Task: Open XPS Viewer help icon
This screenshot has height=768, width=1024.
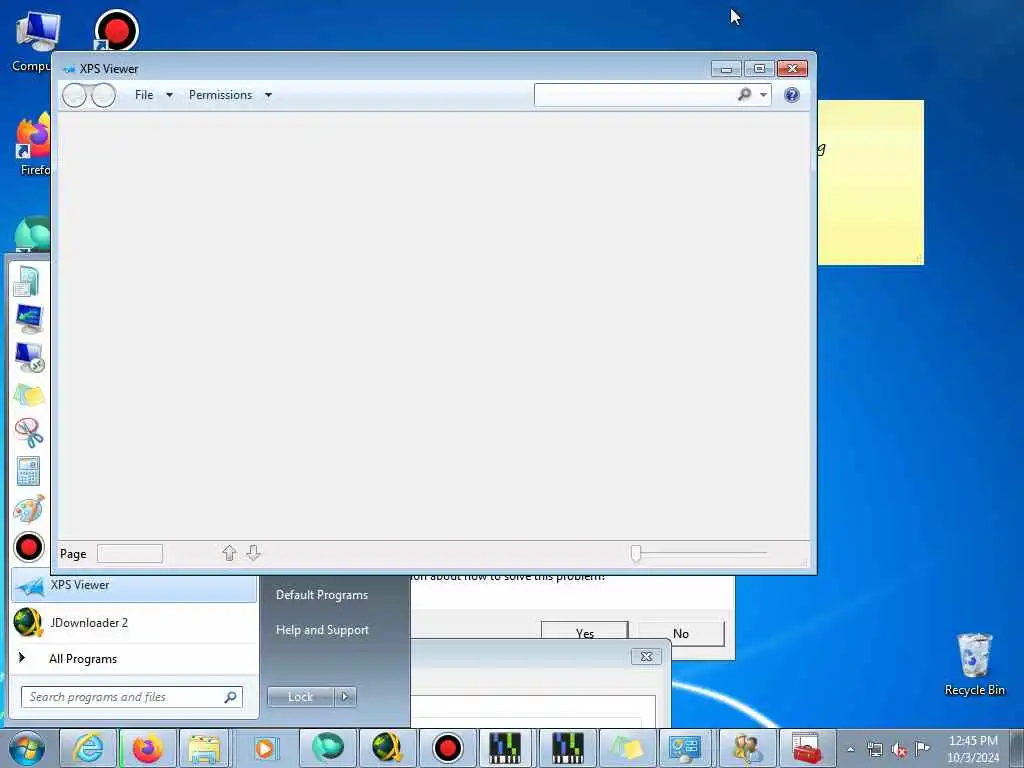Action: (792, 95)
